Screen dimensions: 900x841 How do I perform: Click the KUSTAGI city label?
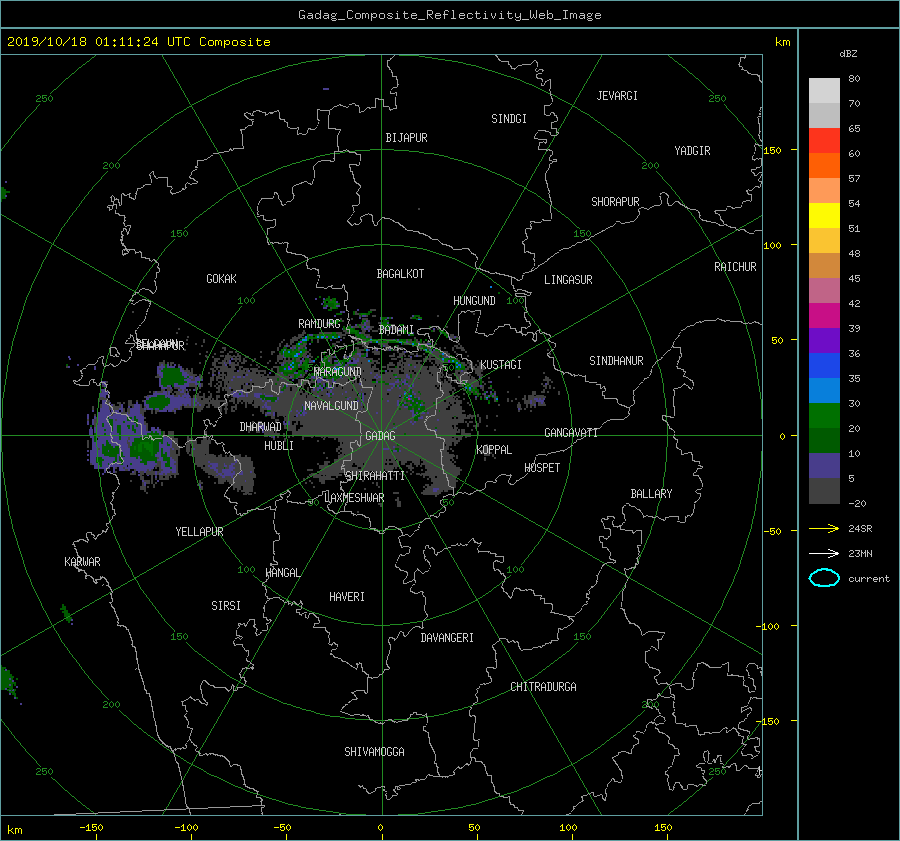coord(501,365)
